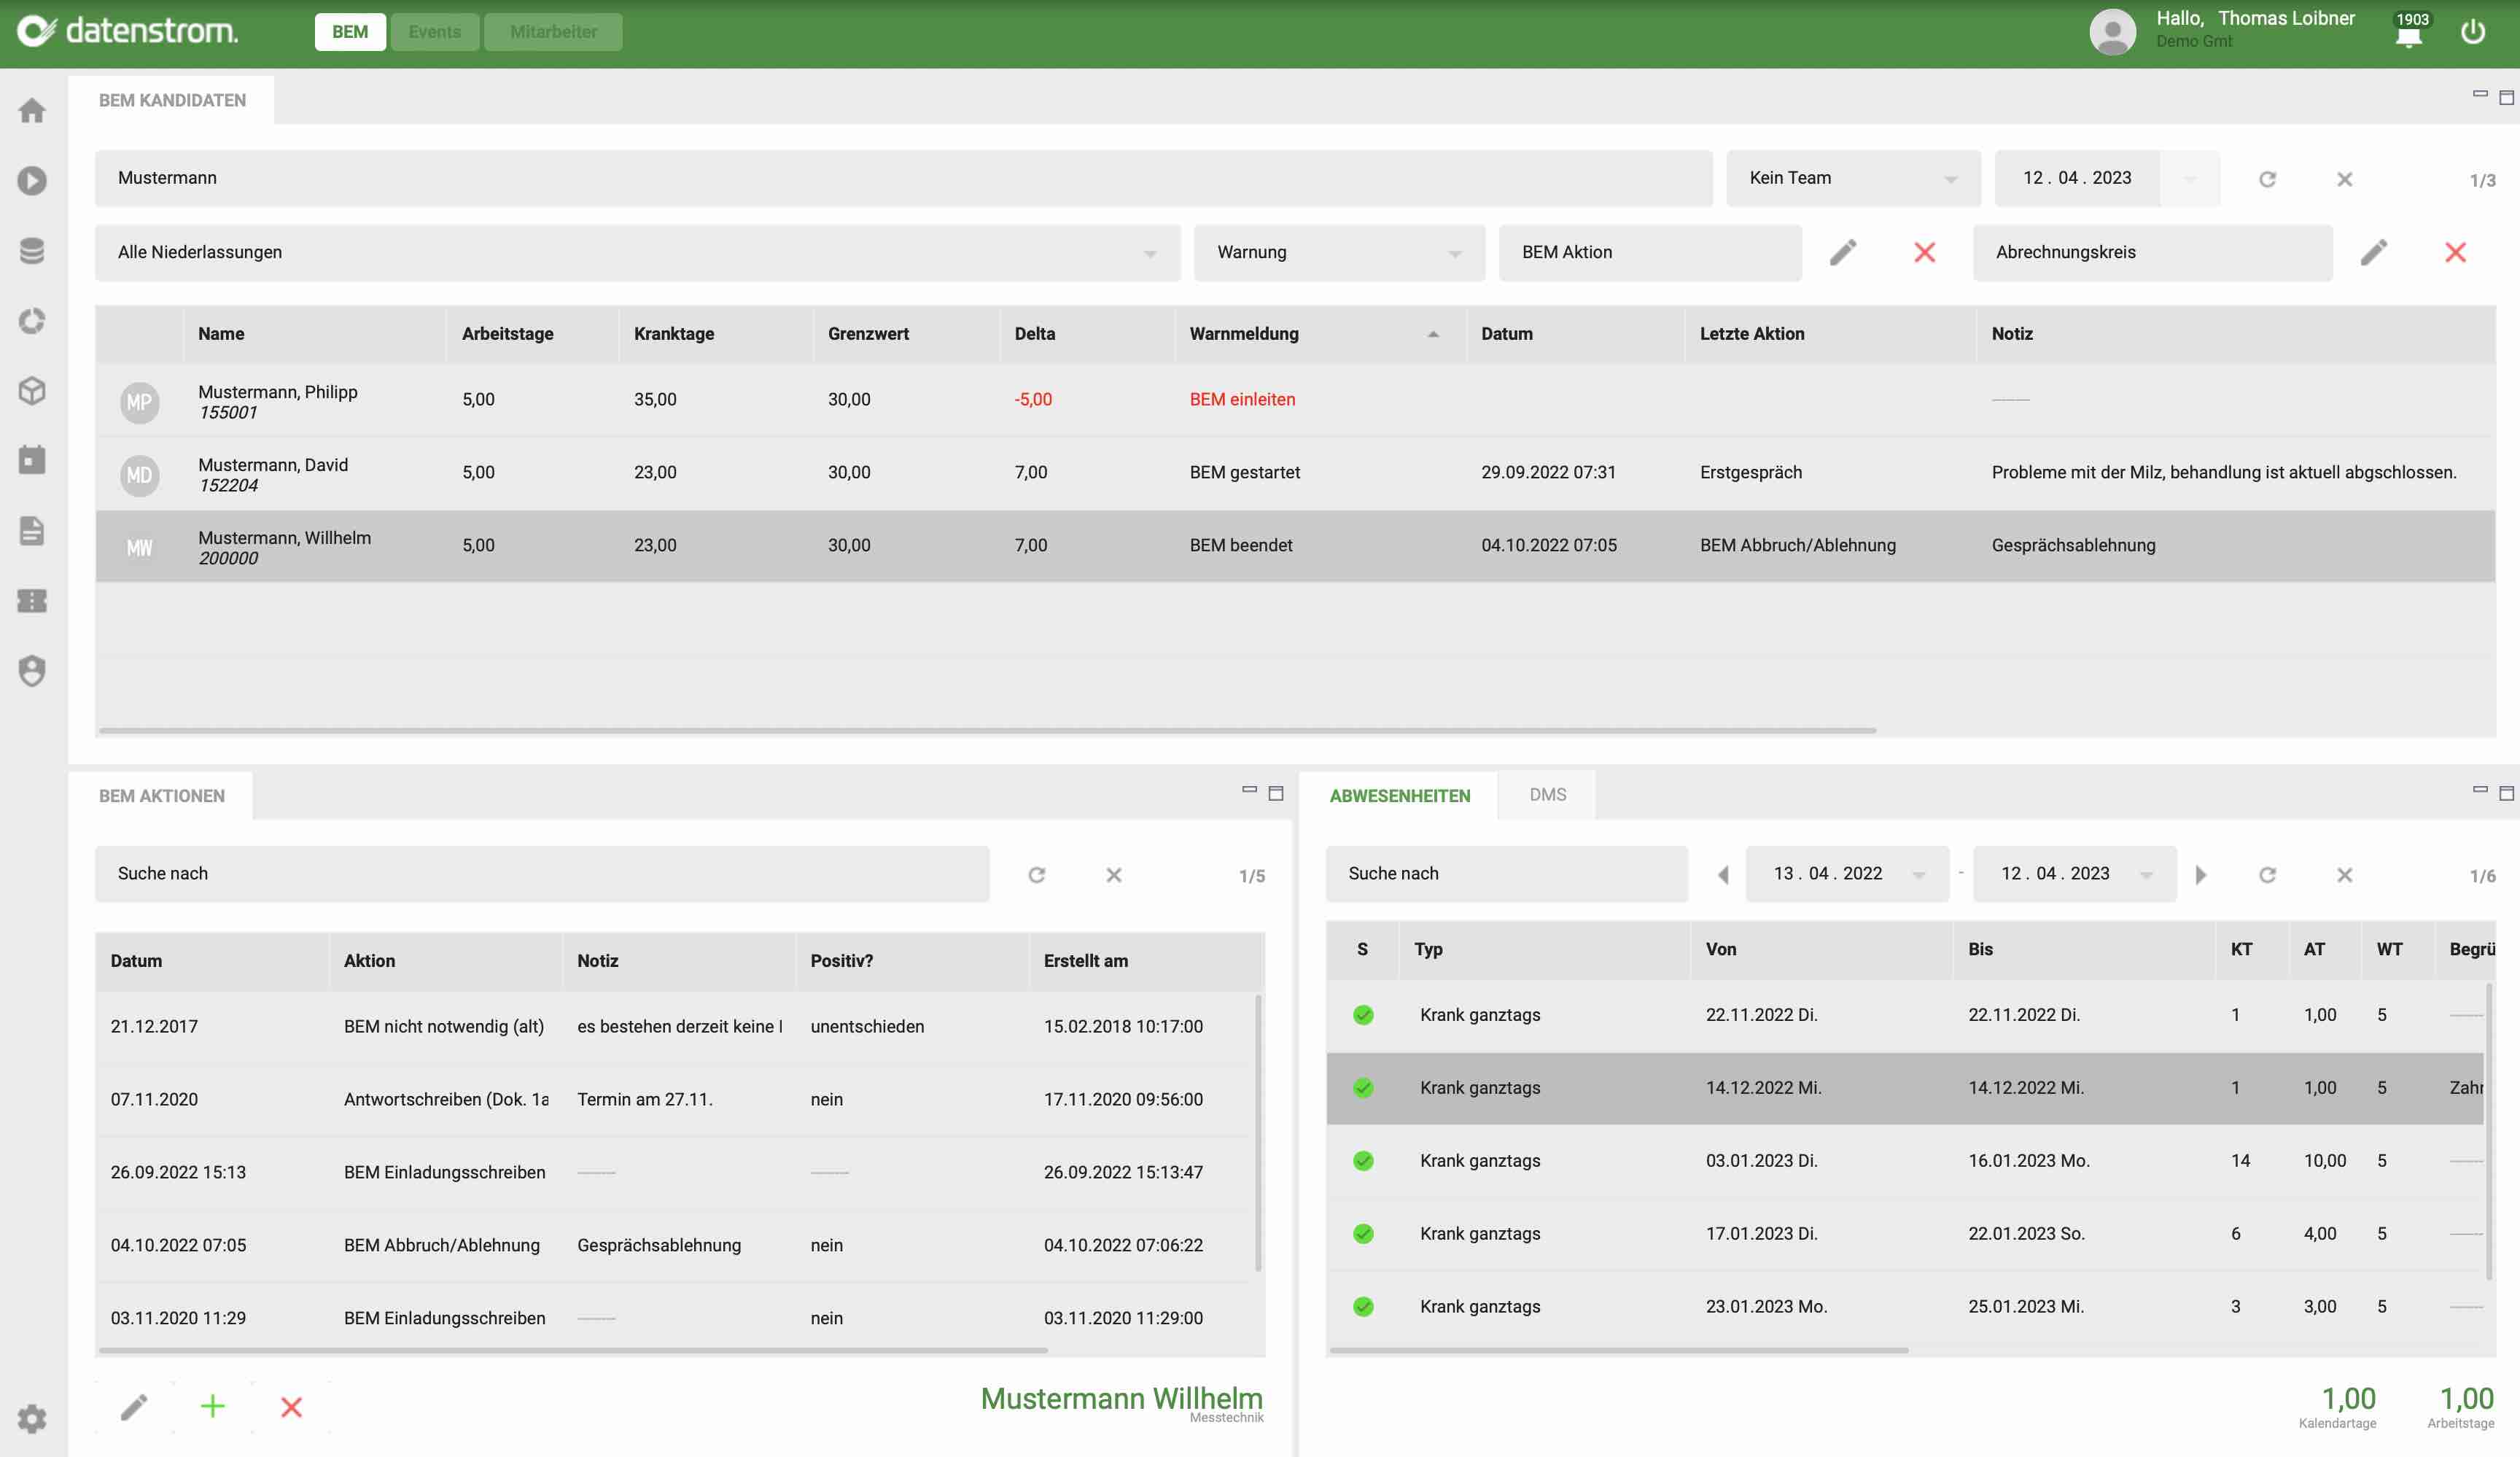Image resolution: width=2520 pixels, height=1457 pixels.
Task: Switch to the DMS tab
Action: [x=1546, y=794]
